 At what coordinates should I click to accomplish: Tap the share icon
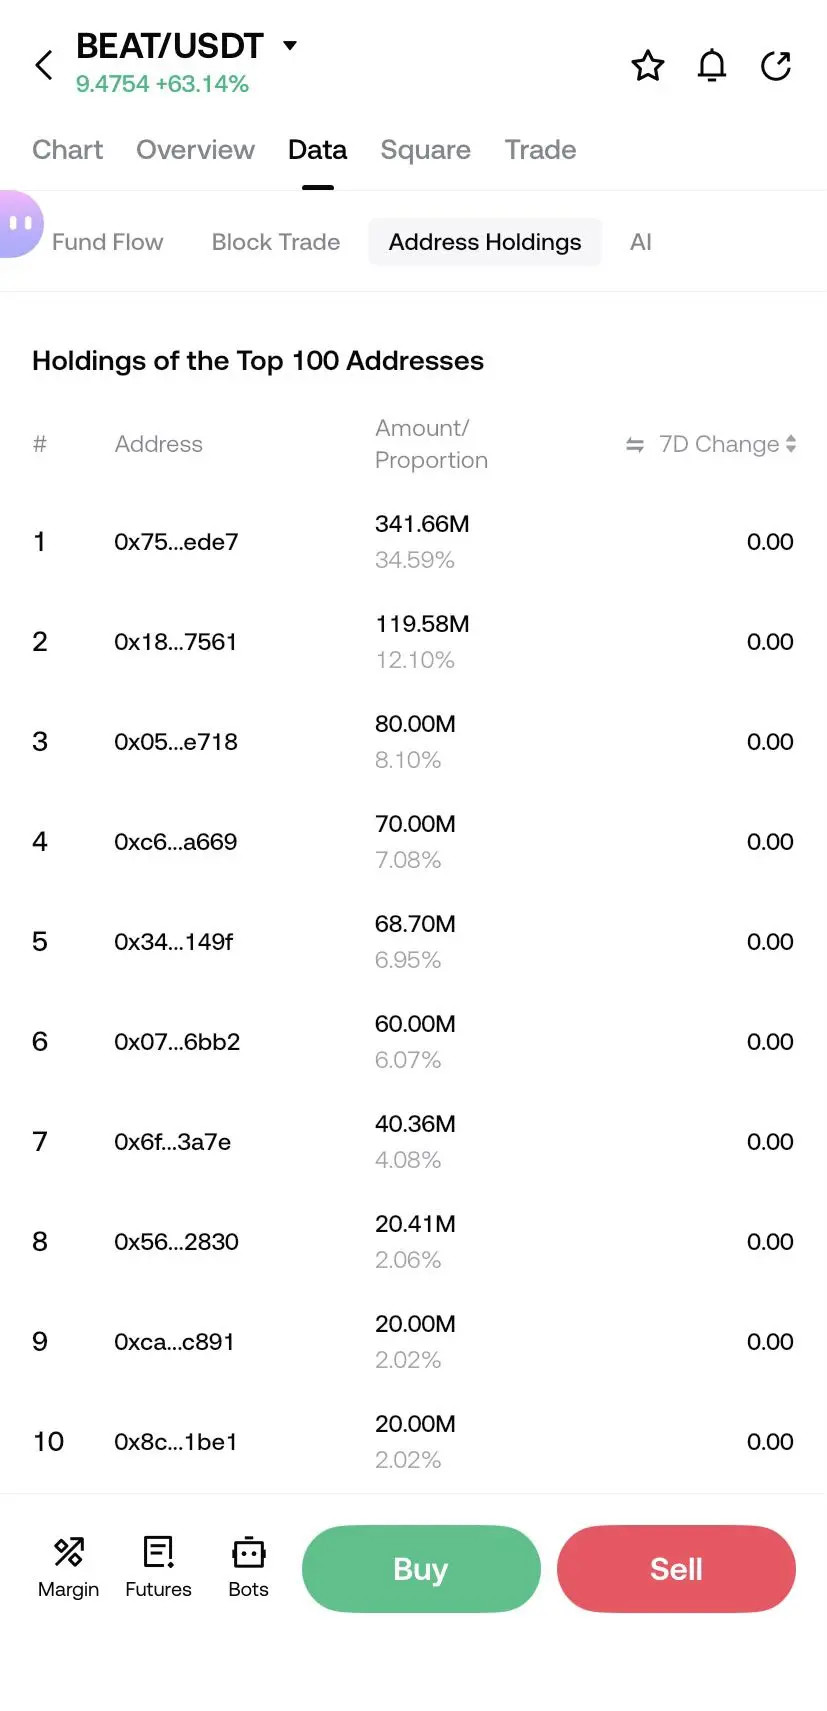pos(776,65)
